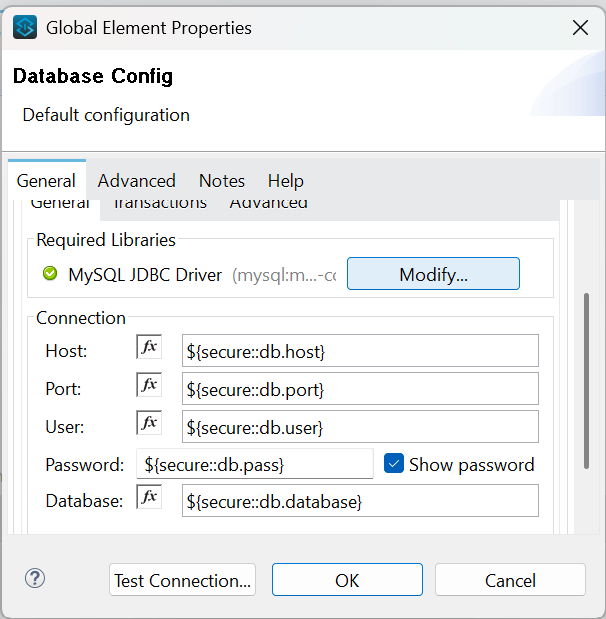
Task: Click the green MySQL JDBC Driver status icon
Action: (51, 274)
